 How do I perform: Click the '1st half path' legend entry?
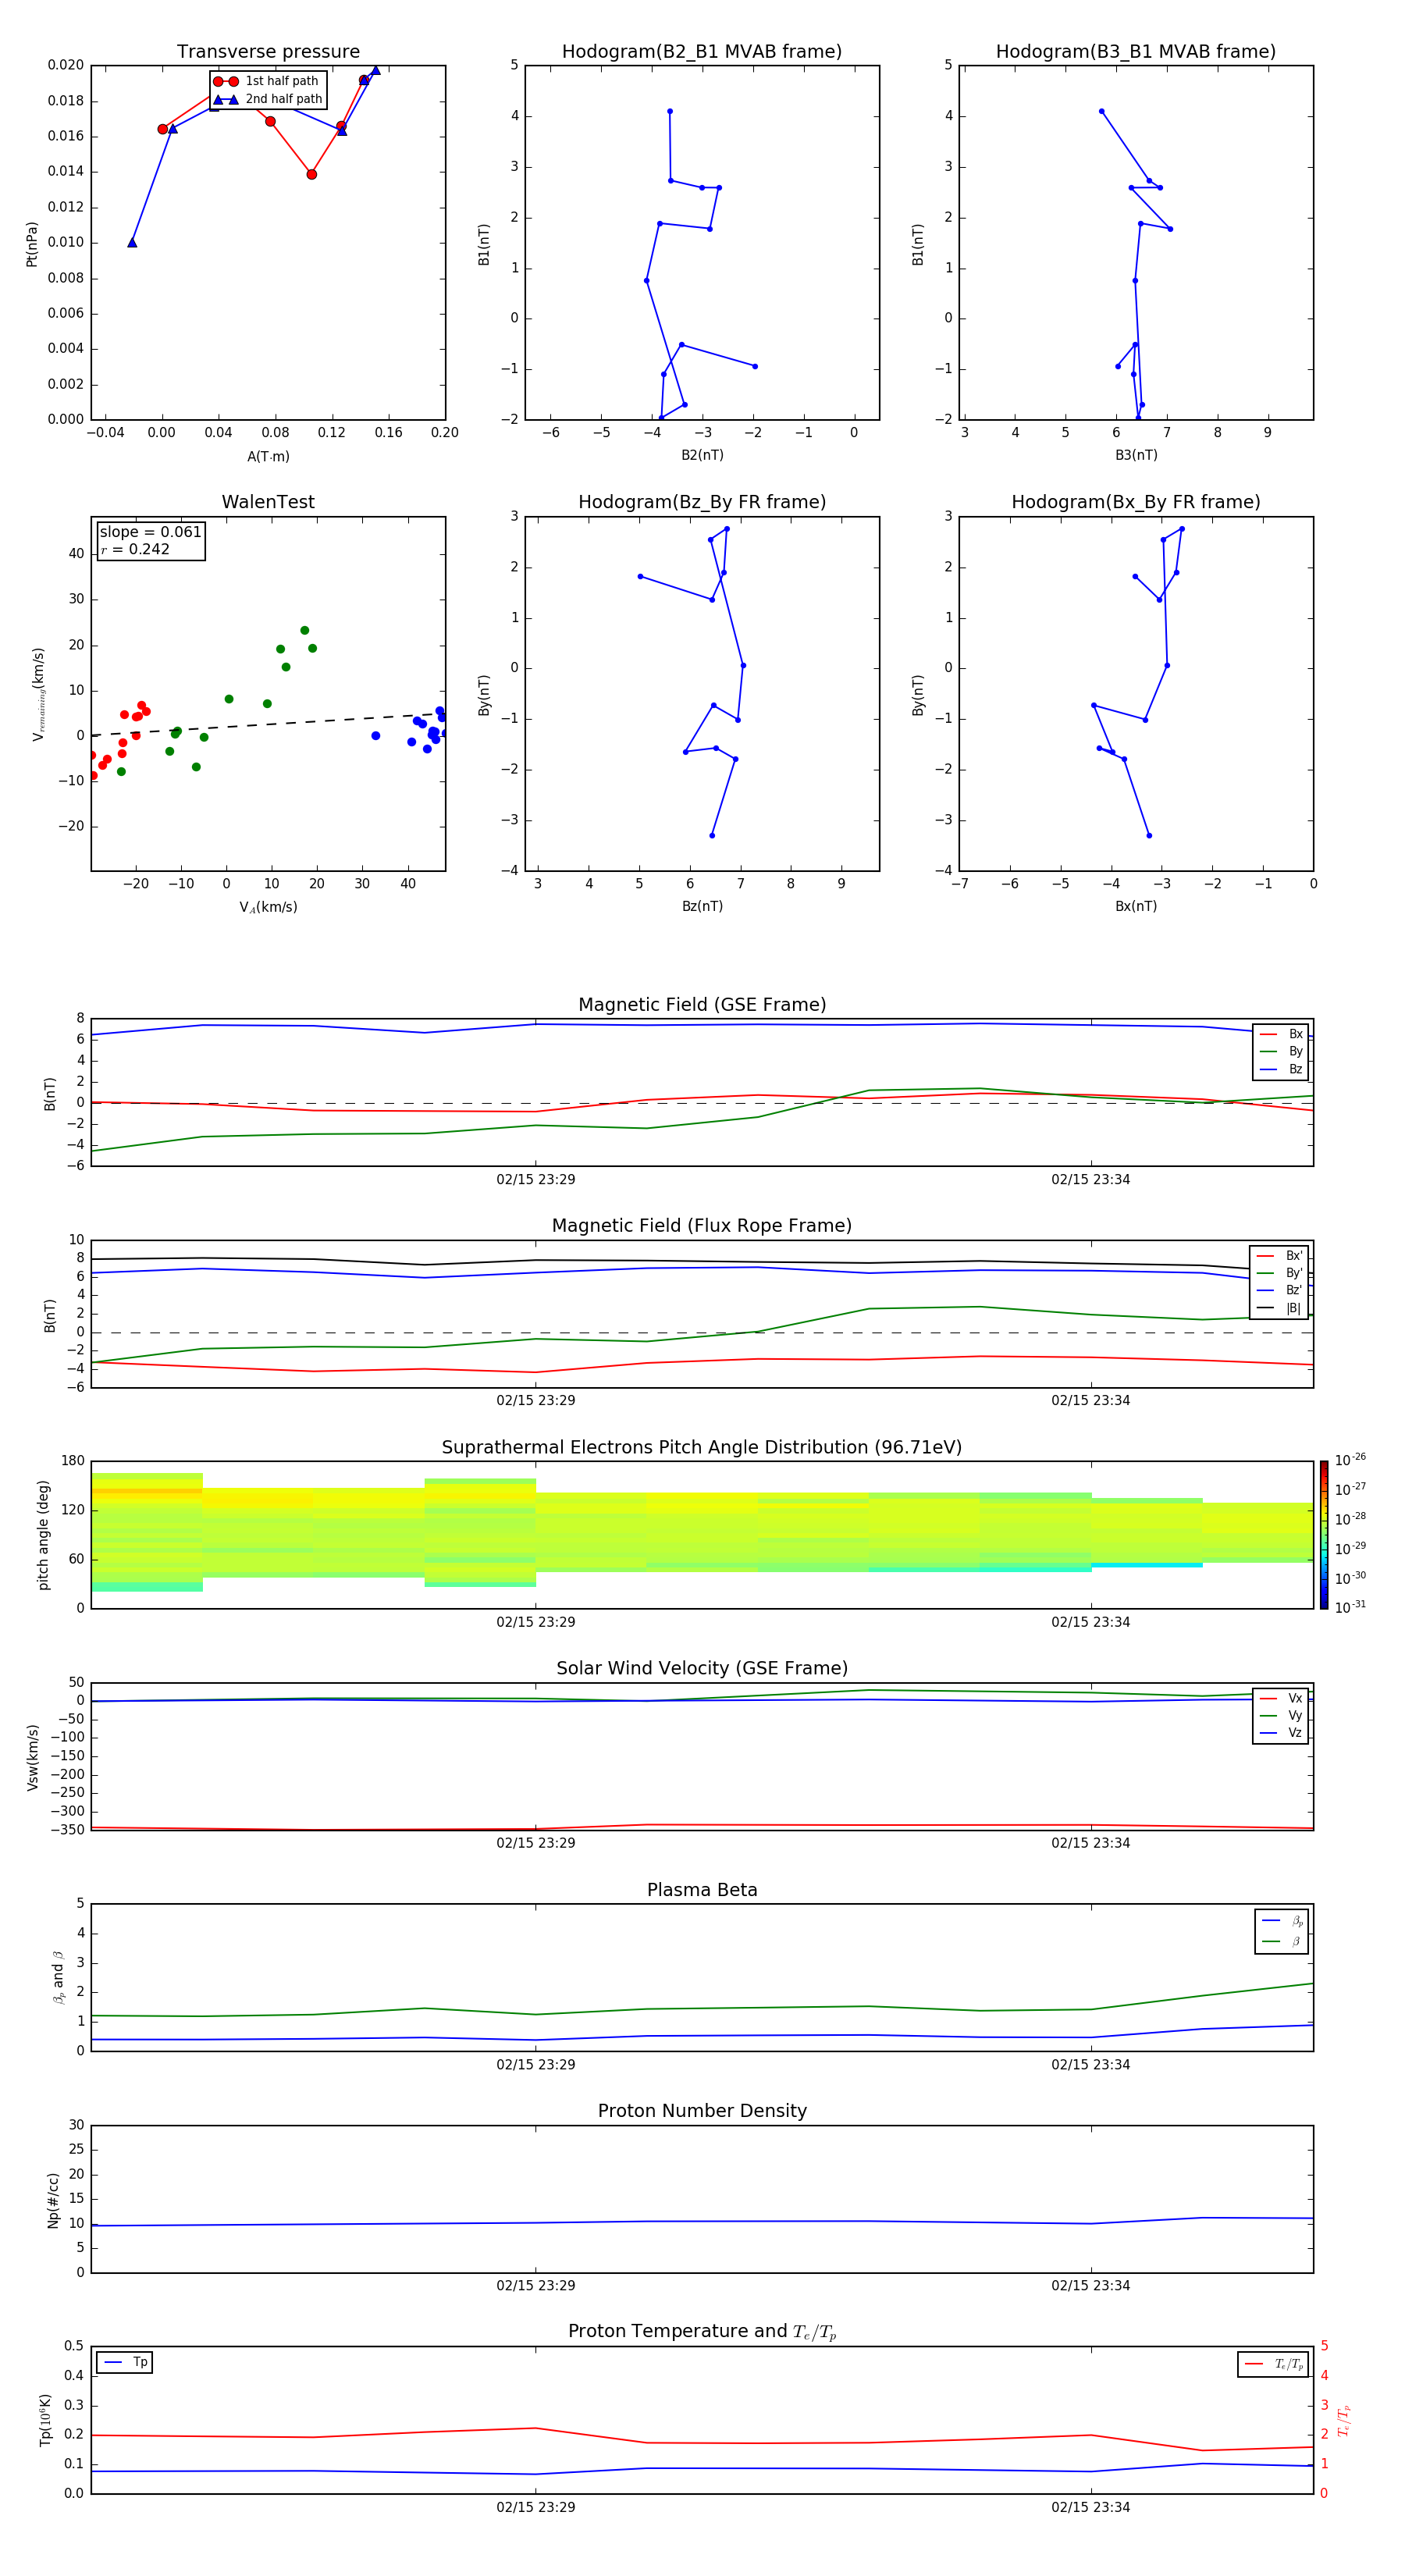(268, 81)
